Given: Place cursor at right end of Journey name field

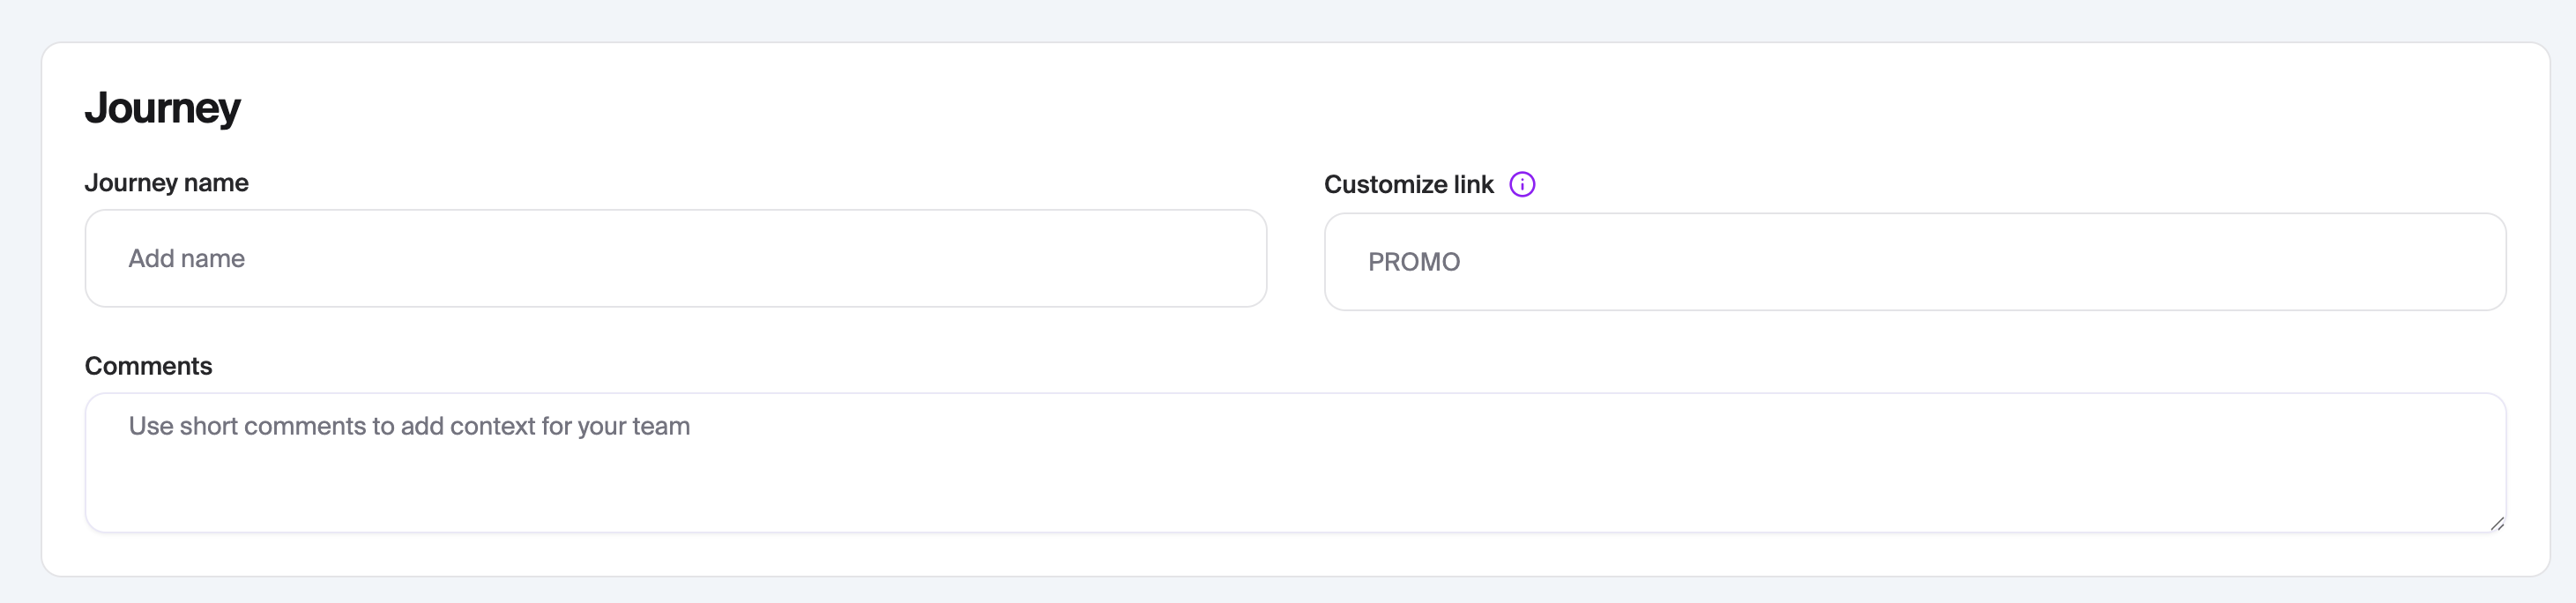Looking at the screenshot, I should tap(1240, 258).
